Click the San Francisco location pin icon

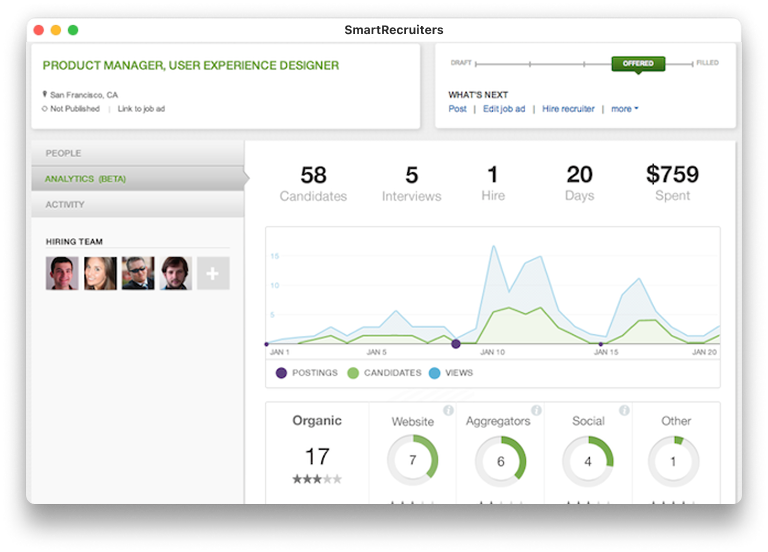(45, 94)
